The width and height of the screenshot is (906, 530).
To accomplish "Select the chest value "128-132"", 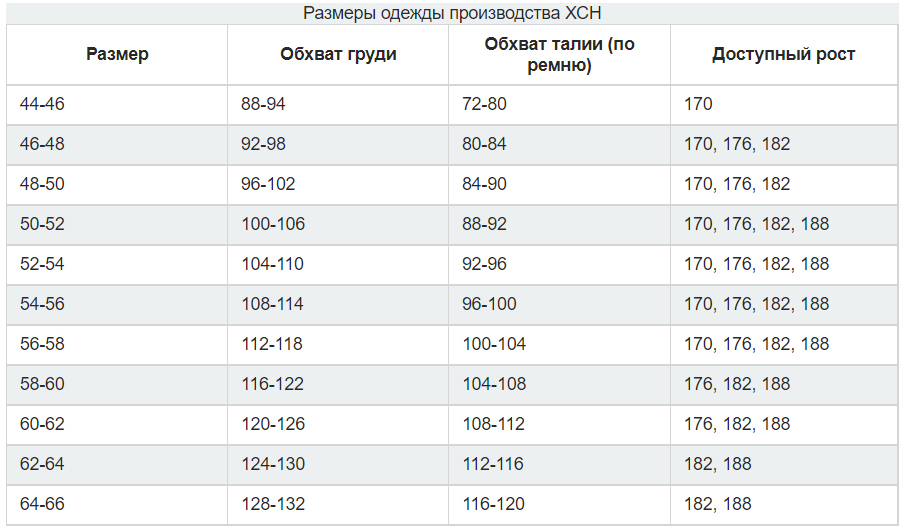I will click(272, 504).
